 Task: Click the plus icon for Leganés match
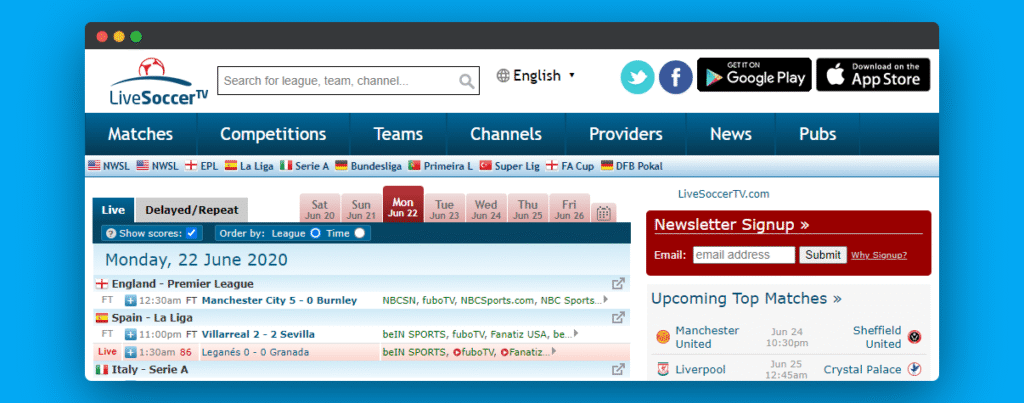(131, 352)
